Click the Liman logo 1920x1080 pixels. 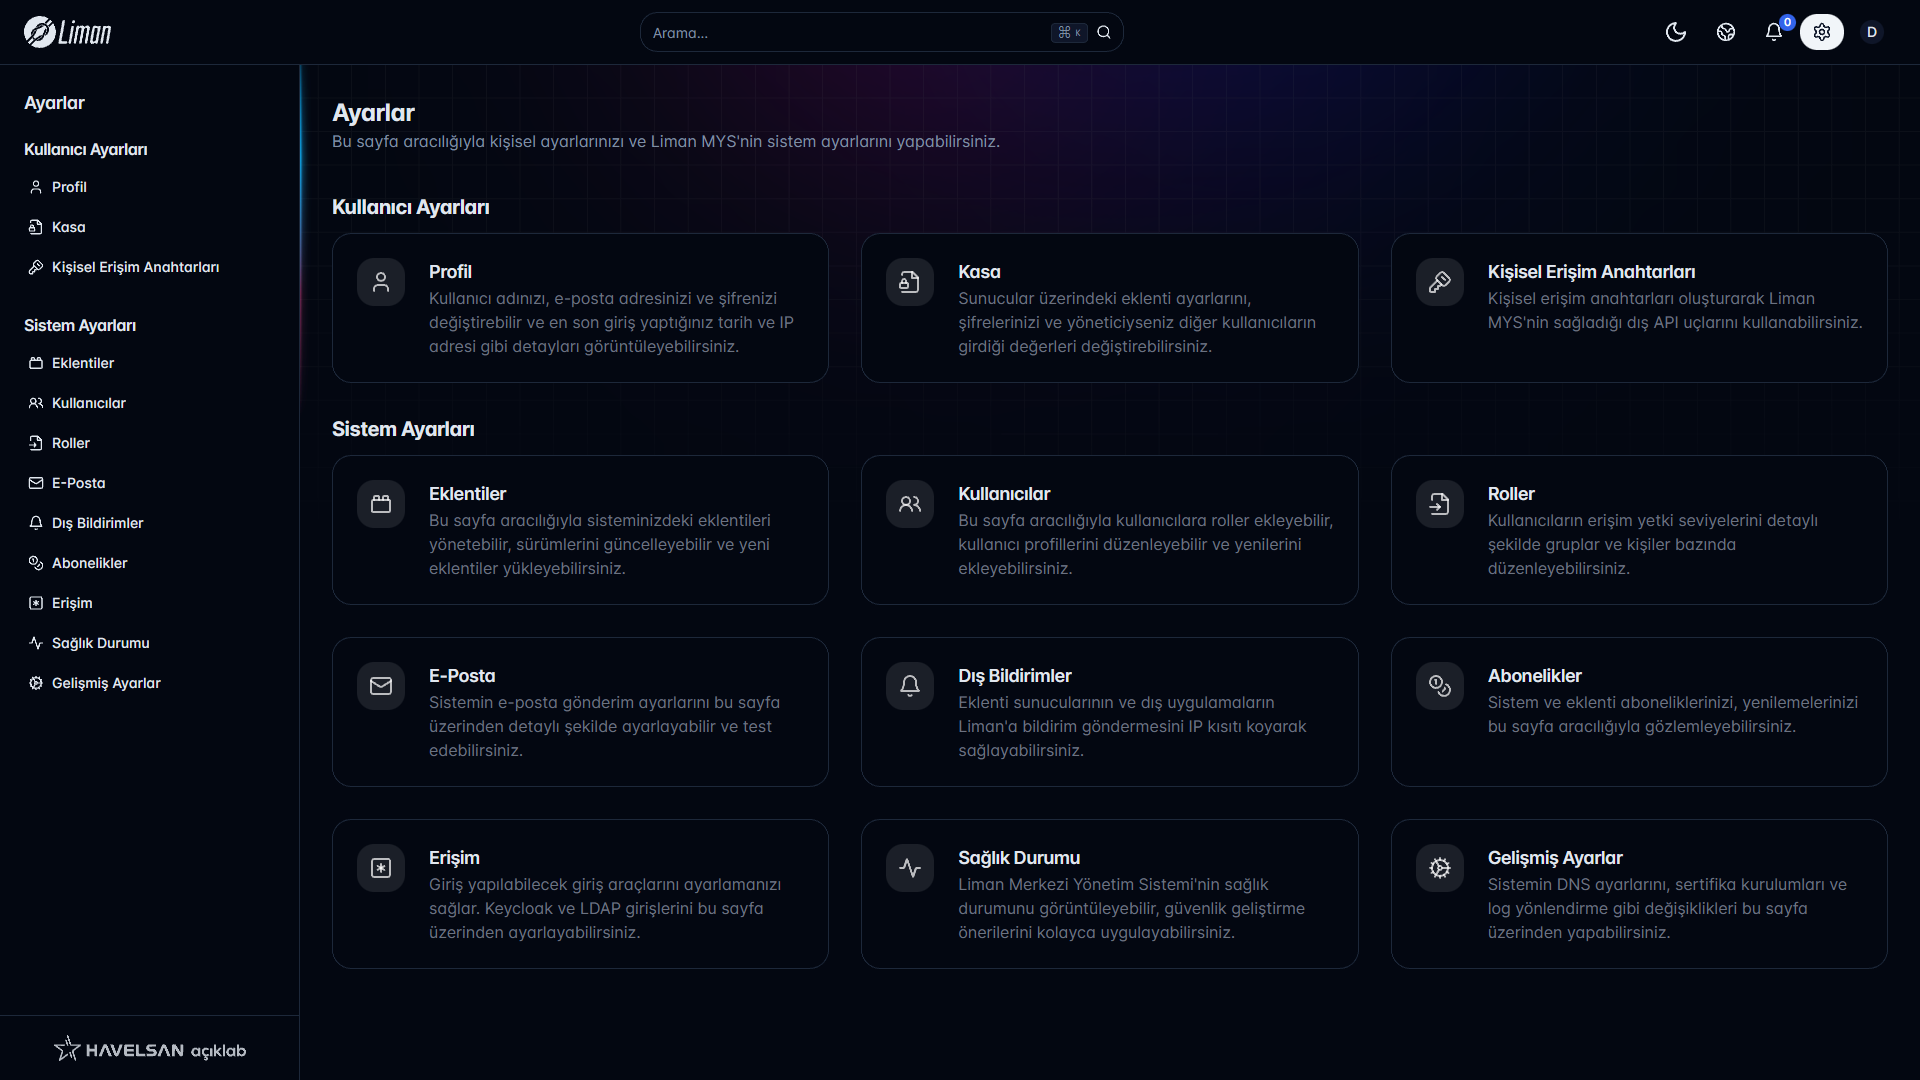[68, 32]
